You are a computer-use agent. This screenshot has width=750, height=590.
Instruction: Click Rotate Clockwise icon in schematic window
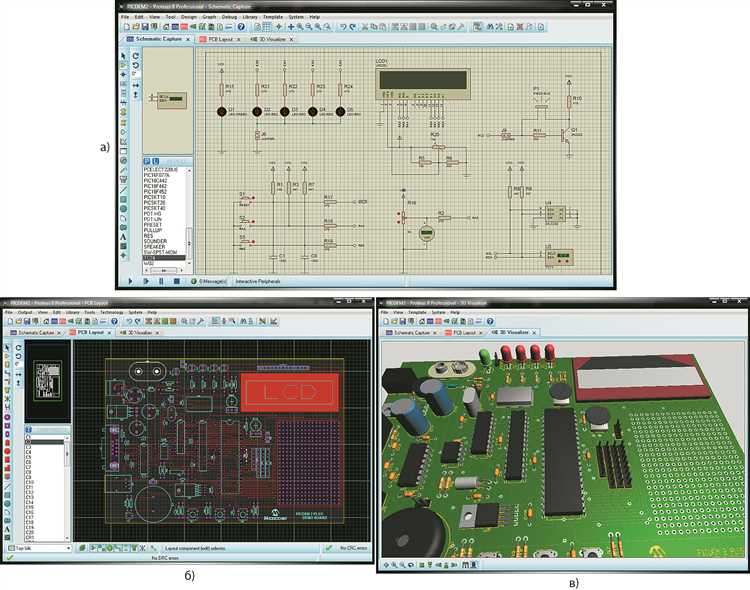[135, 56]
